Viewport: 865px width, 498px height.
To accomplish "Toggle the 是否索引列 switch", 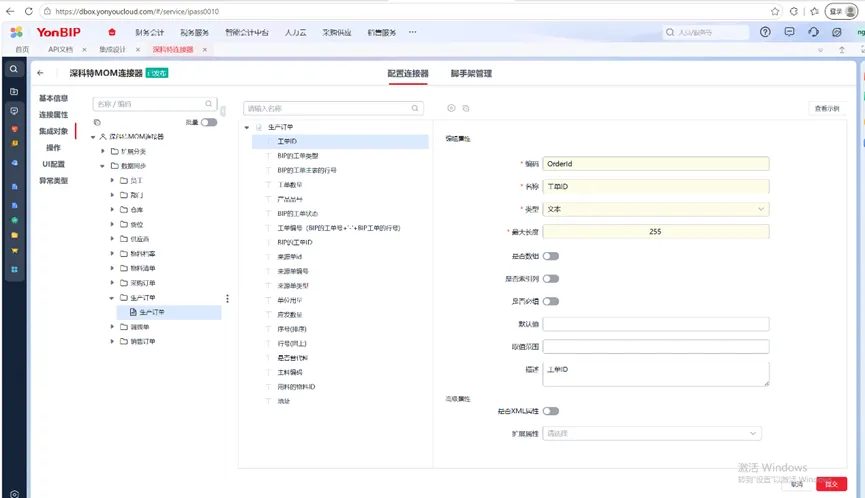I will point(551,279).
